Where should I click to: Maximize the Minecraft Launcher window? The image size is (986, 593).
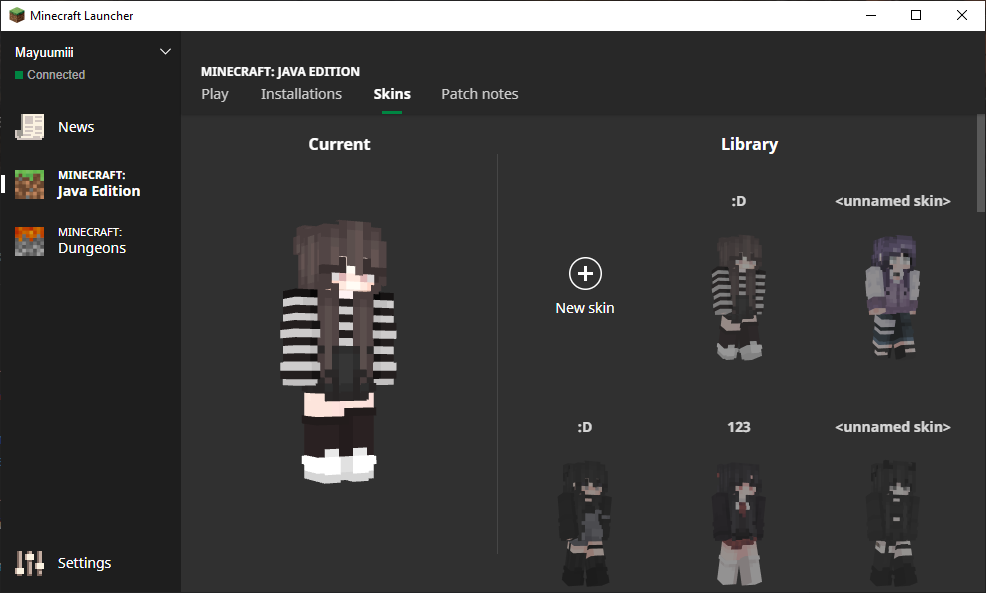click(x=916, y=15)
